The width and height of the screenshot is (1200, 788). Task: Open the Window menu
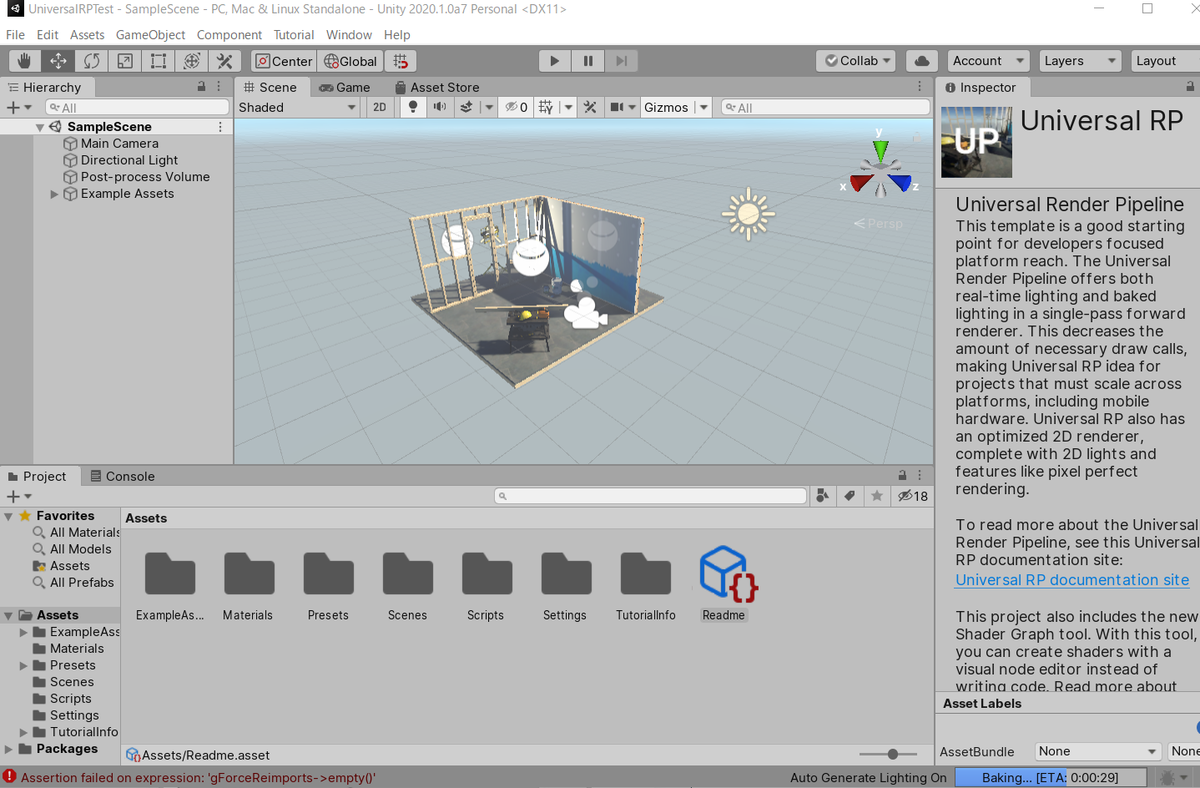pyautogui.click(x=348, y=34)
